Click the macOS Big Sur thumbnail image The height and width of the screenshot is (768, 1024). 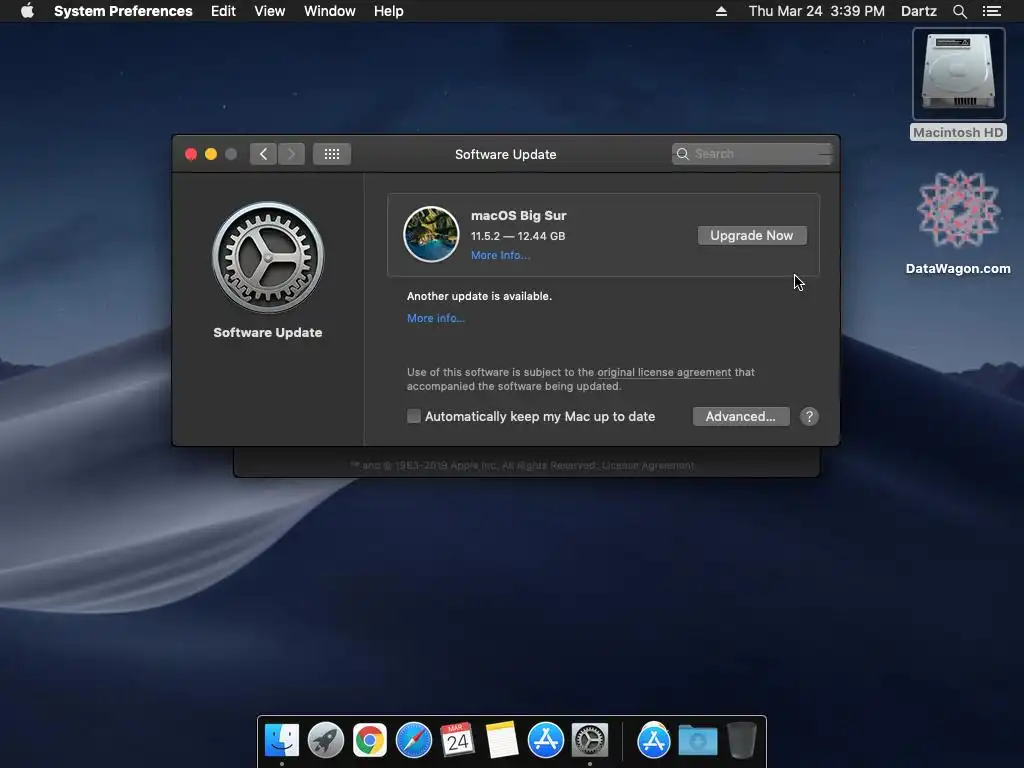coord(431,234)
